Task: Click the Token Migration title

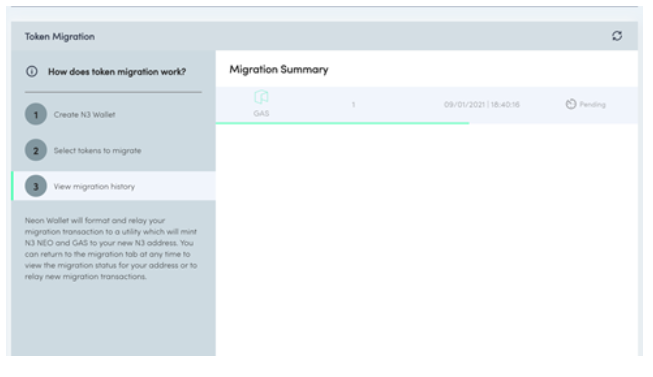Action: 60,37
